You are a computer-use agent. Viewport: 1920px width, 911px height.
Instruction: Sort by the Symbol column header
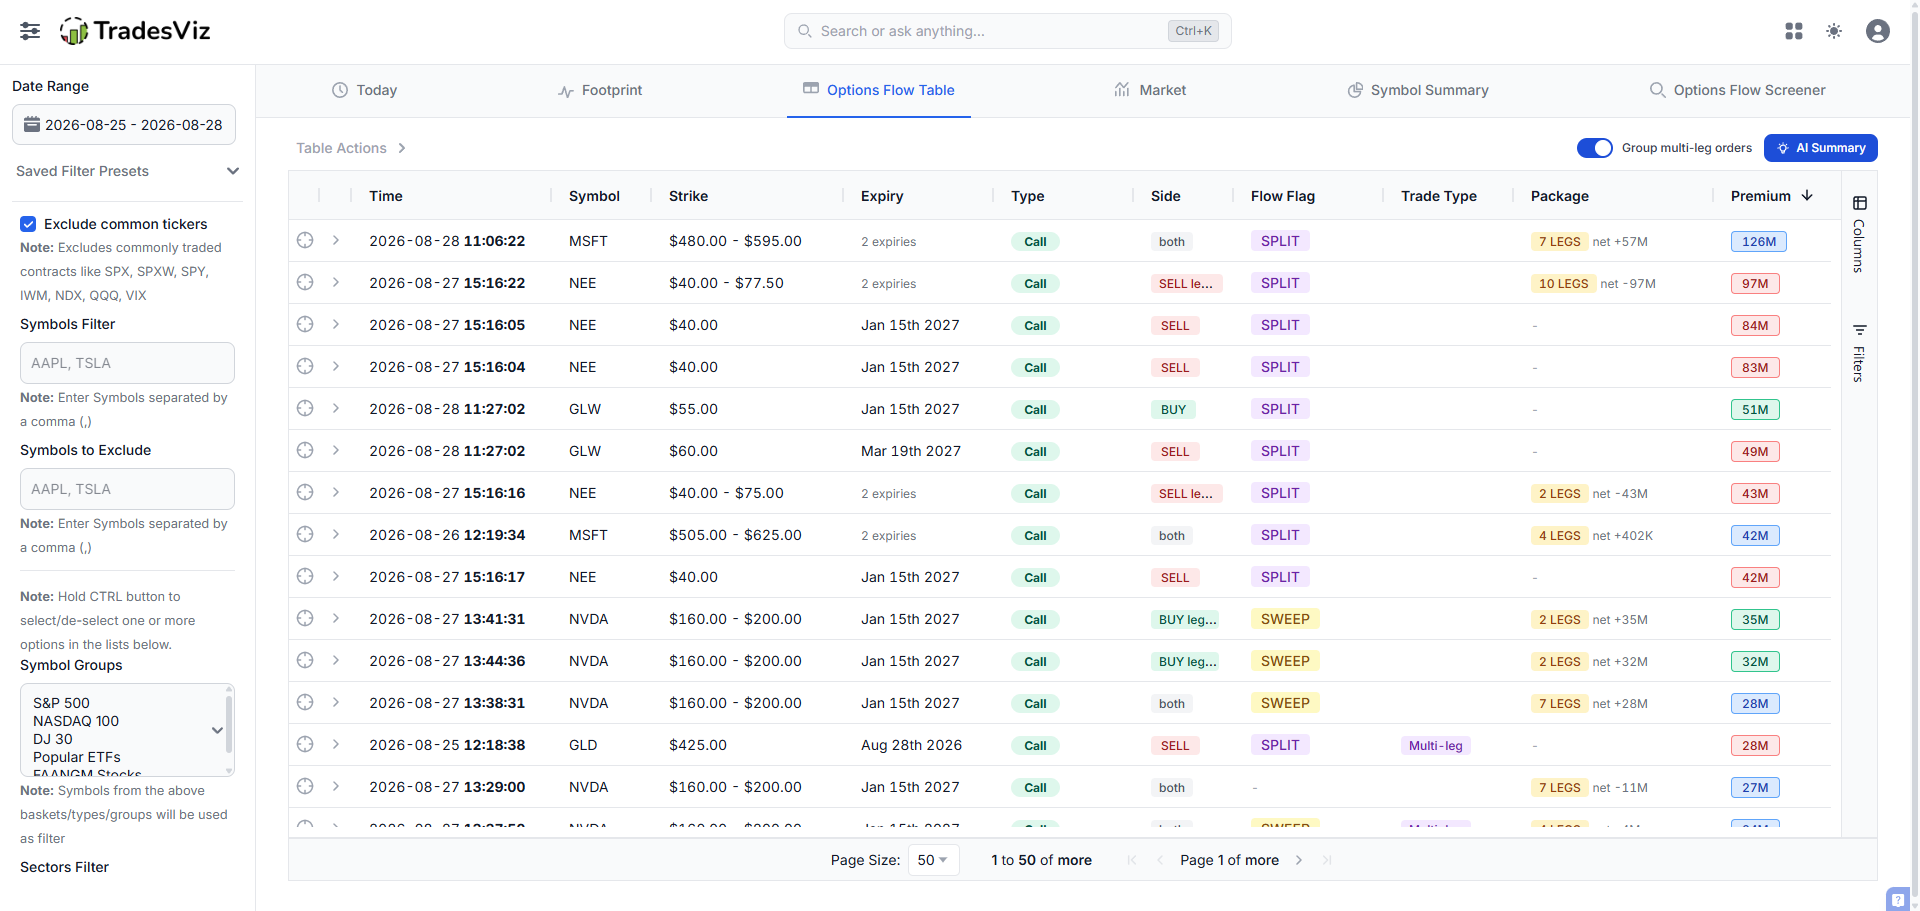pyautogui.click(x=594, y=196)
